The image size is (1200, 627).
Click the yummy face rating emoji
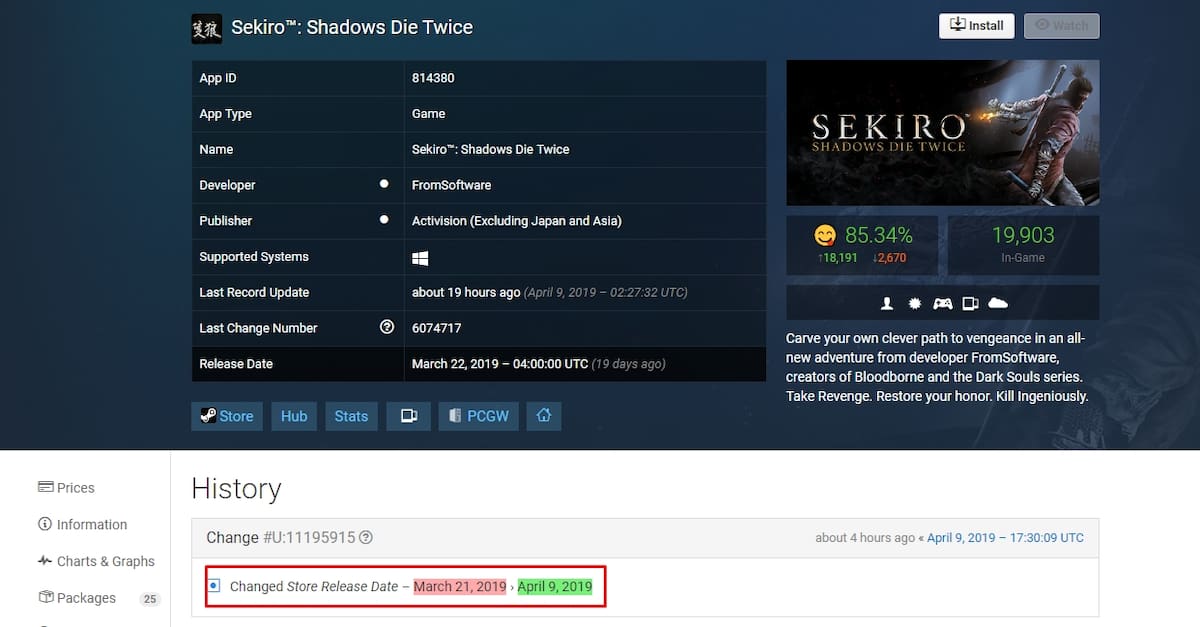[x=825, y=236]
